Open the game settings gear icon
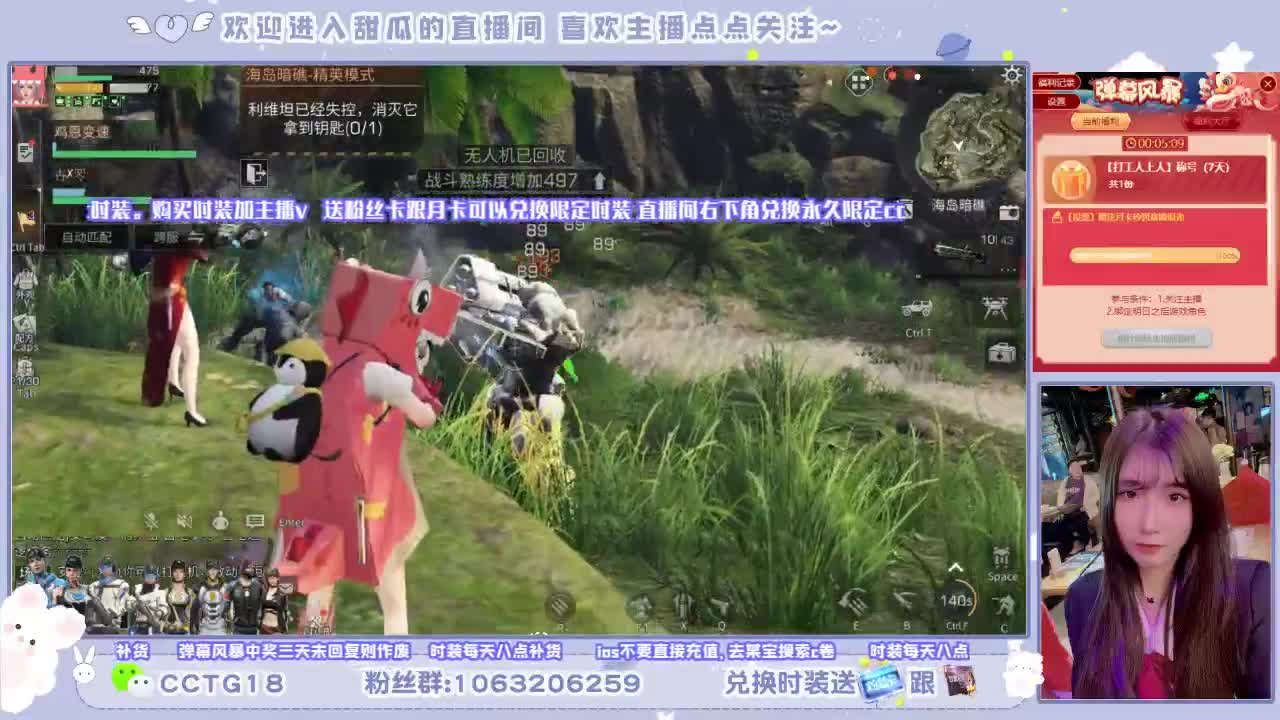 tap(1012, 75)
